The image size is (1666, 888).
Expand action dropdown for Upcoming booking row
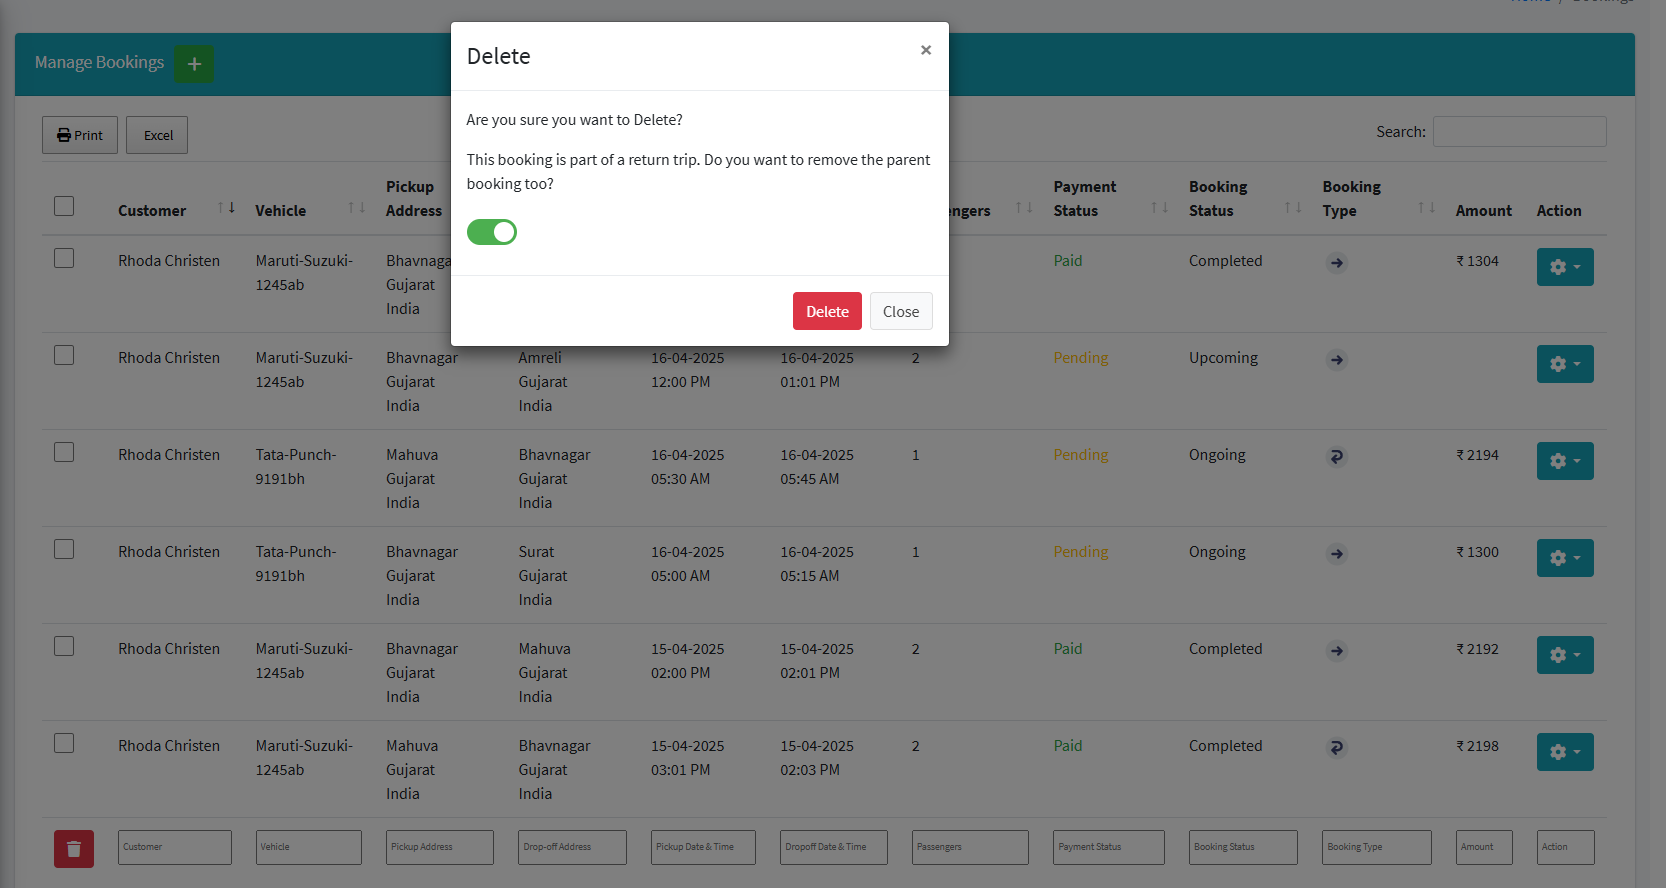[x=1564, y=364]
